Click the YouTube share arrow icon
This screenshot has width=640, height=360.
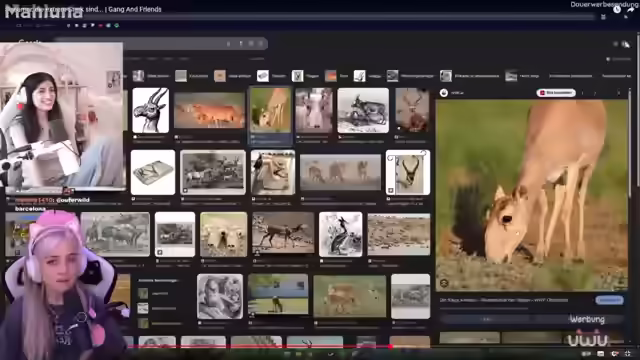(x=631, y=9)
